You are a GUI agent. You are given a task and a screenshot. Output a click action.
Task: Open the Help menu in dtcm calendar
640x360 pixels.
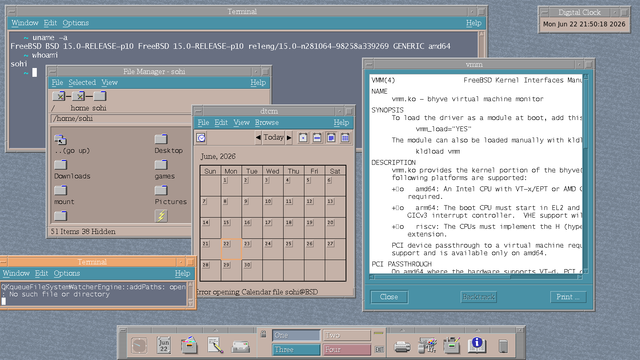341,122
